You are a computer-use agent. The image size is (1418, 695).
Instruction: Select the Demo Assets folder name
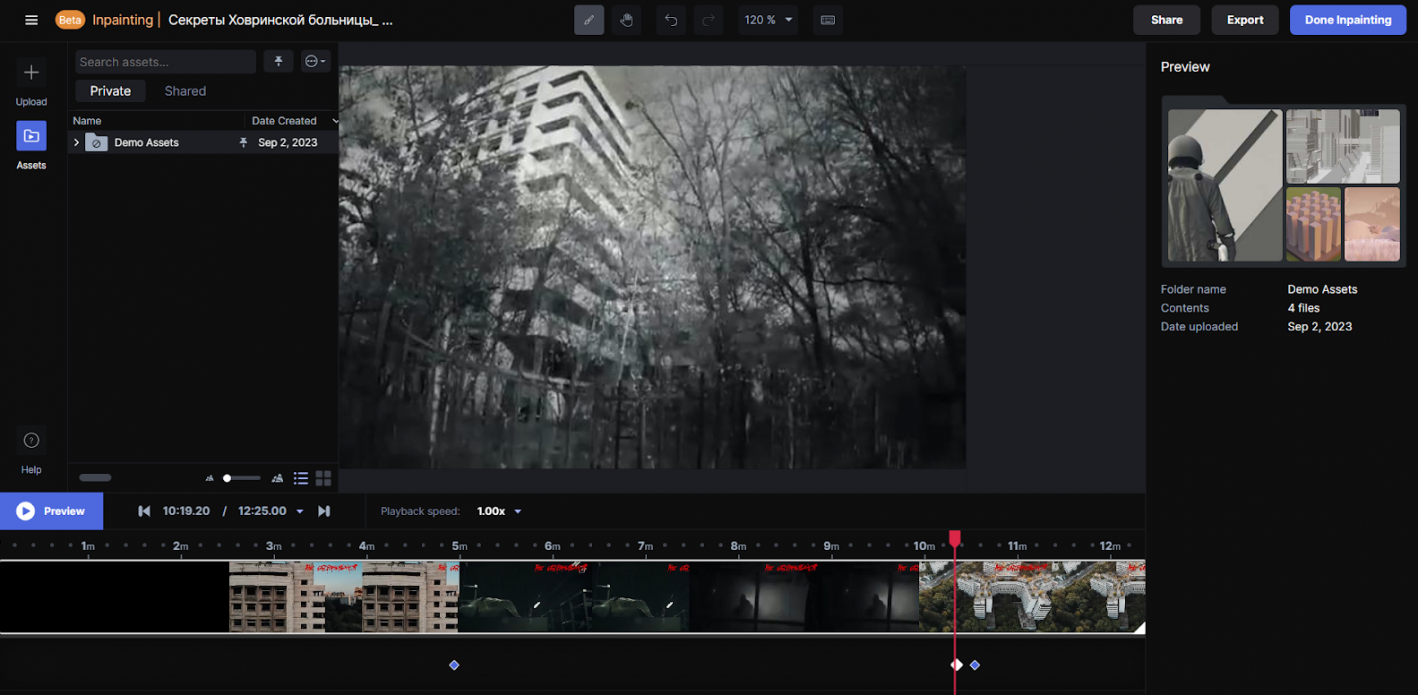(x=146, y=143)
